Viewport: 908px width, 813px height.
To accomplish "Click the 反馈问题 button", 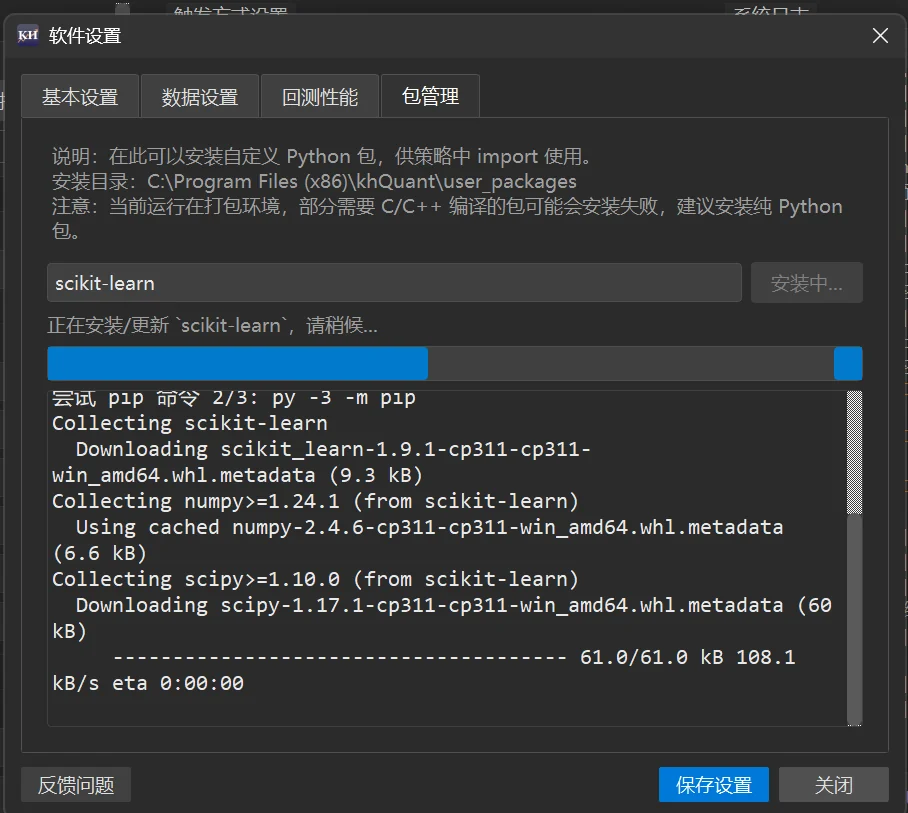I will 76,785.
